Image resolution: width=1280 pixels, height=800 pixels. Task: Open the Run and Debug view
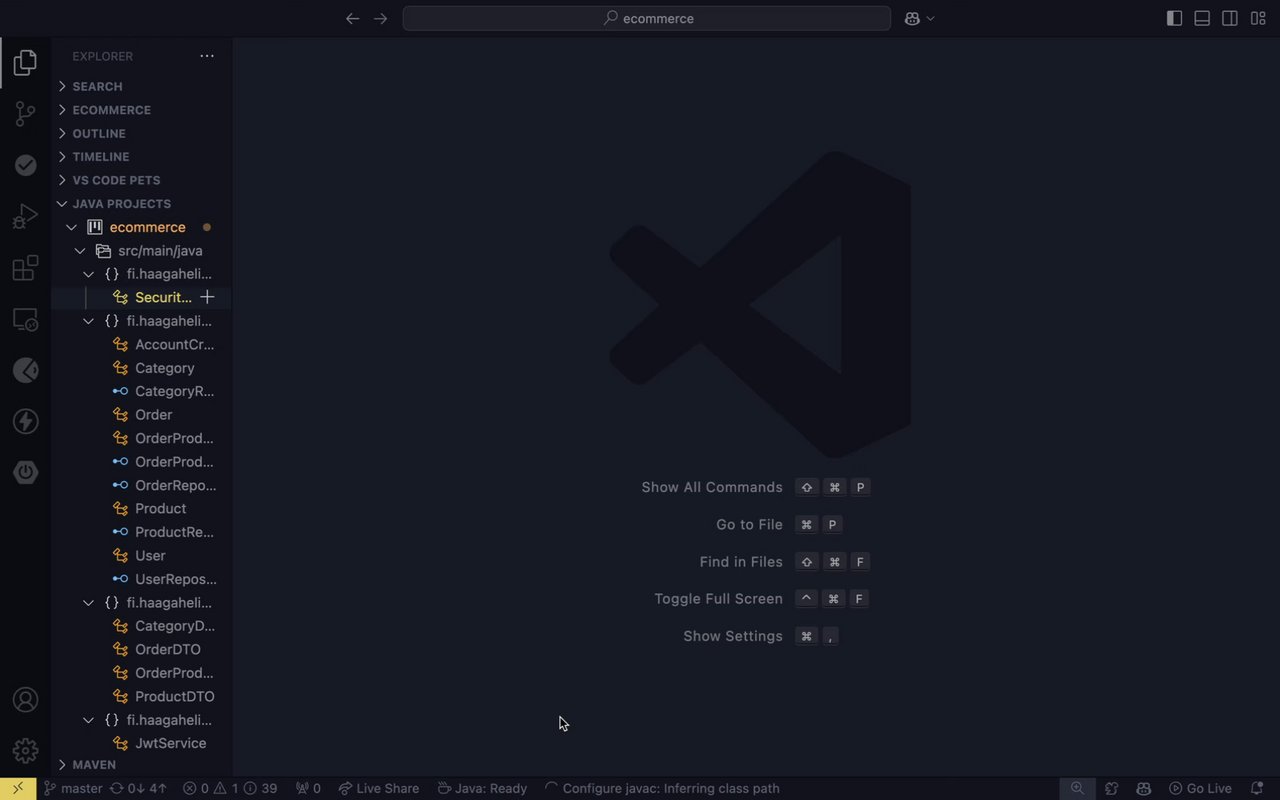click(25, 216)
